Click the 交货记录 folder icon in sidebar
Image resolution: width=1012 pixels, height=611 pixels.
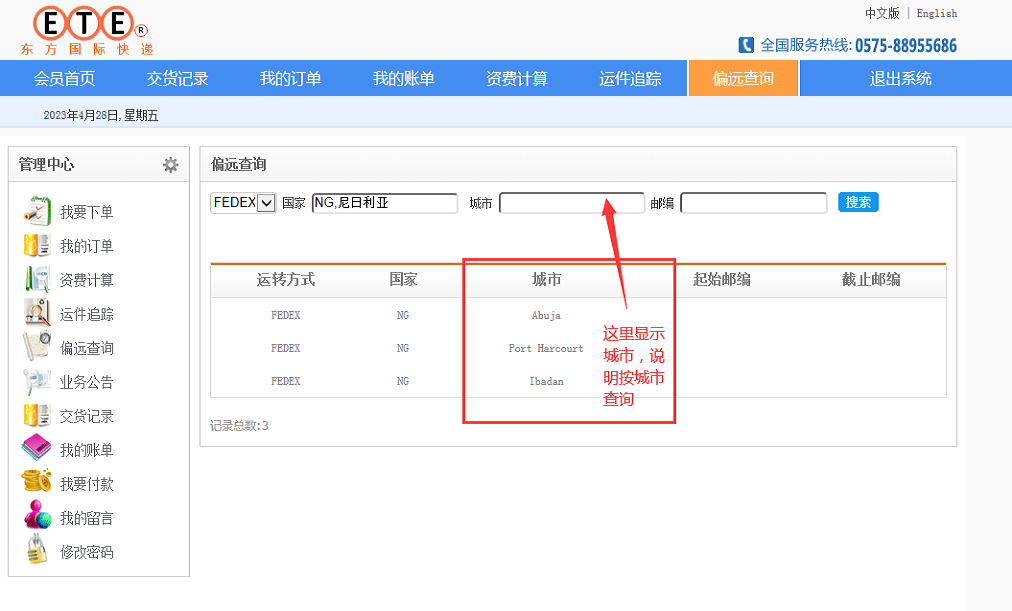click(x=37, y=416)
